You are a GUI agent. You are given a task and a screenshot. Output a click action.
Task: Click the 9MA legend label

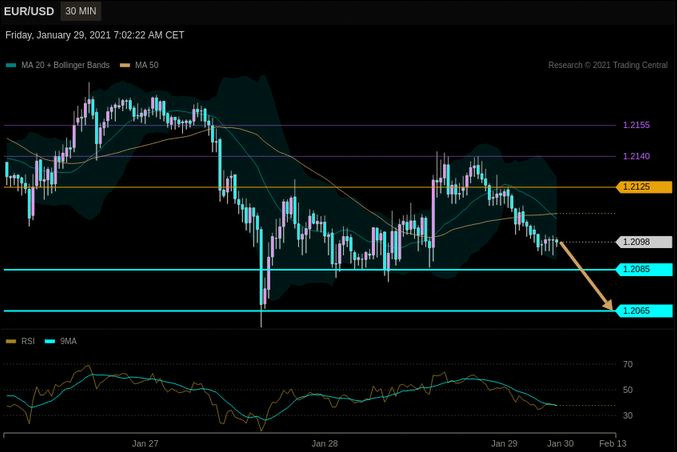68,341
